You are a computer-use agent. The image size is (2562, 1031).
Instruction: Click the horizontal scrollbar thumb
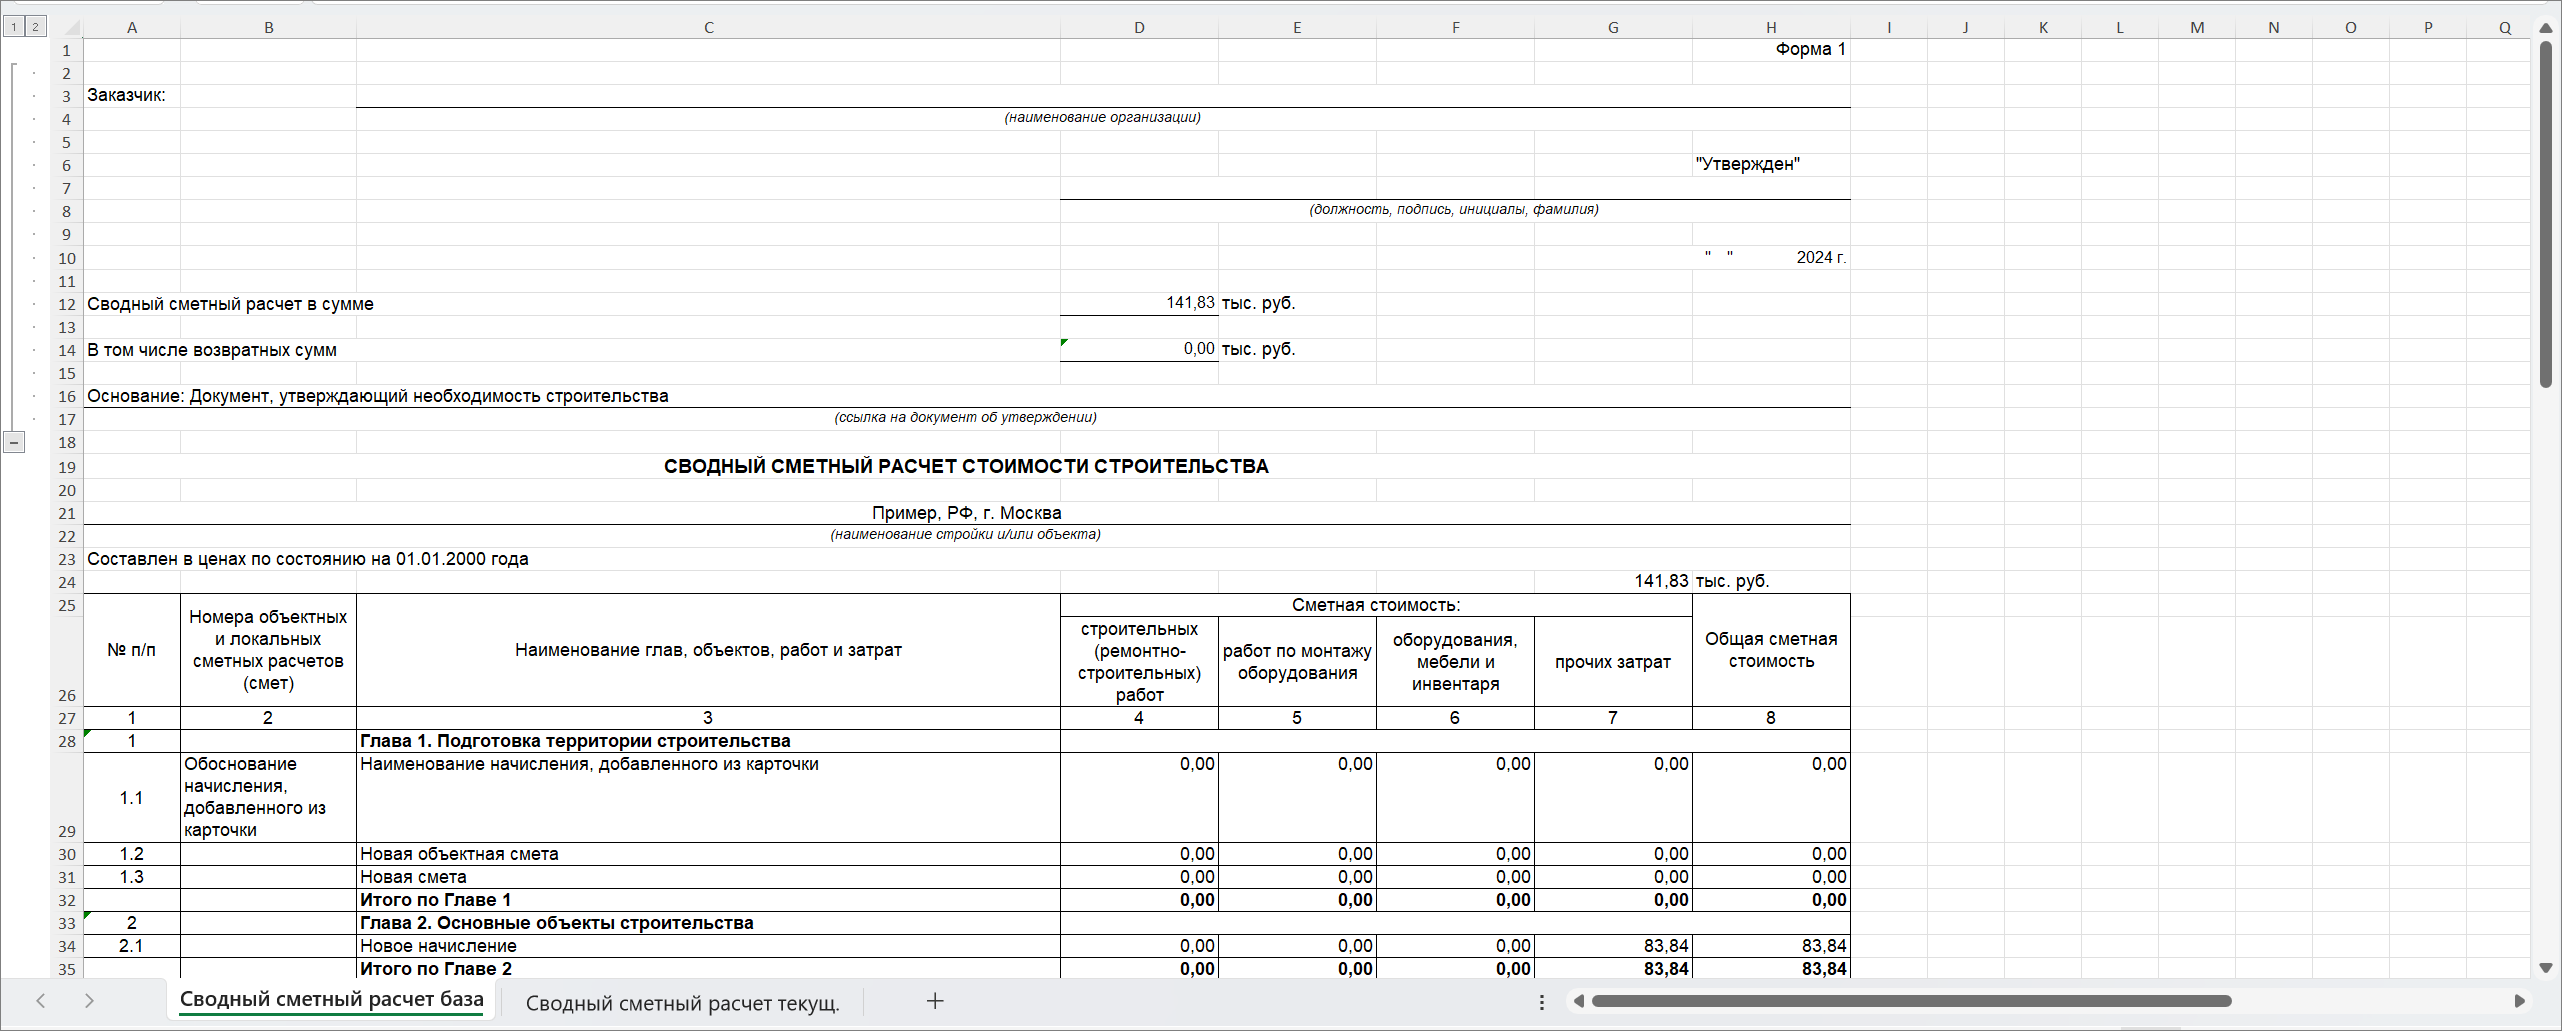coord(1910,1001)
